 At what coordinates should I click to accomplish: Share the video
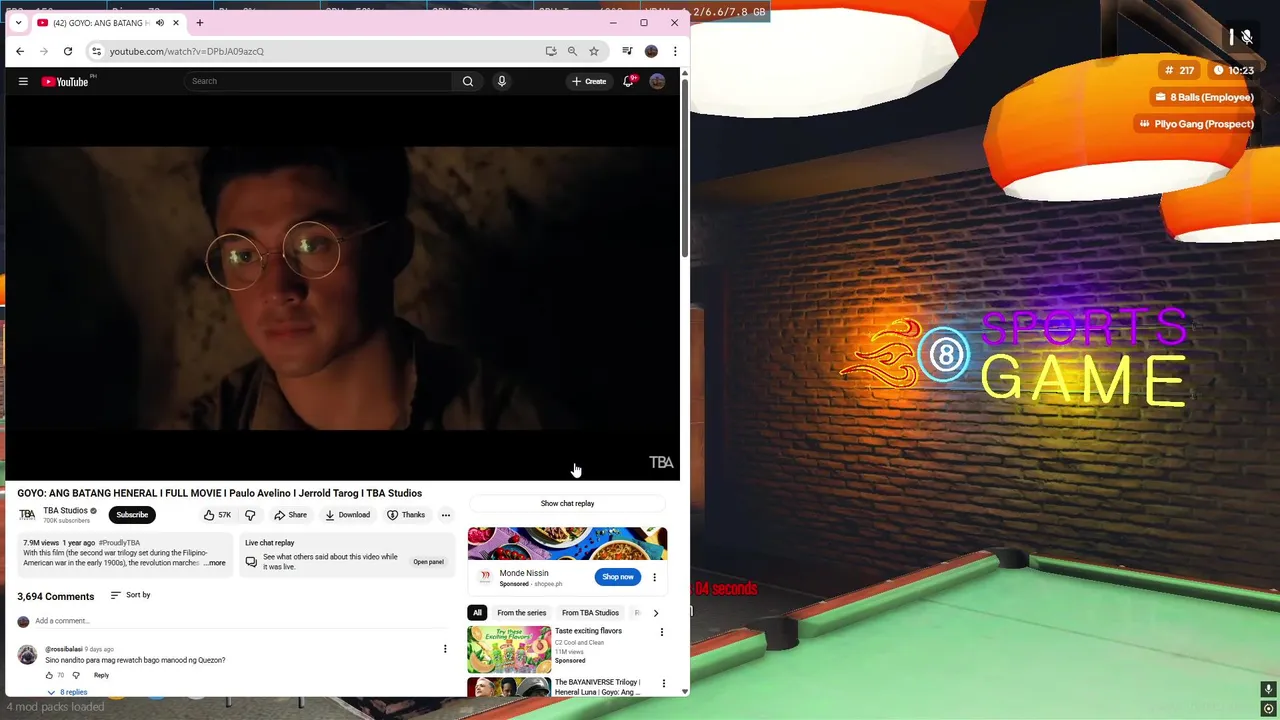291,515
